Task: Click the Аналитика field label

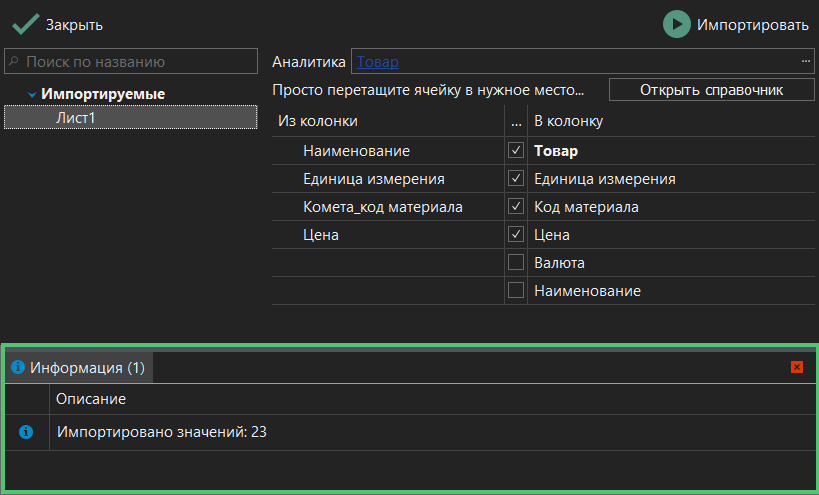Action: [309, 62]
